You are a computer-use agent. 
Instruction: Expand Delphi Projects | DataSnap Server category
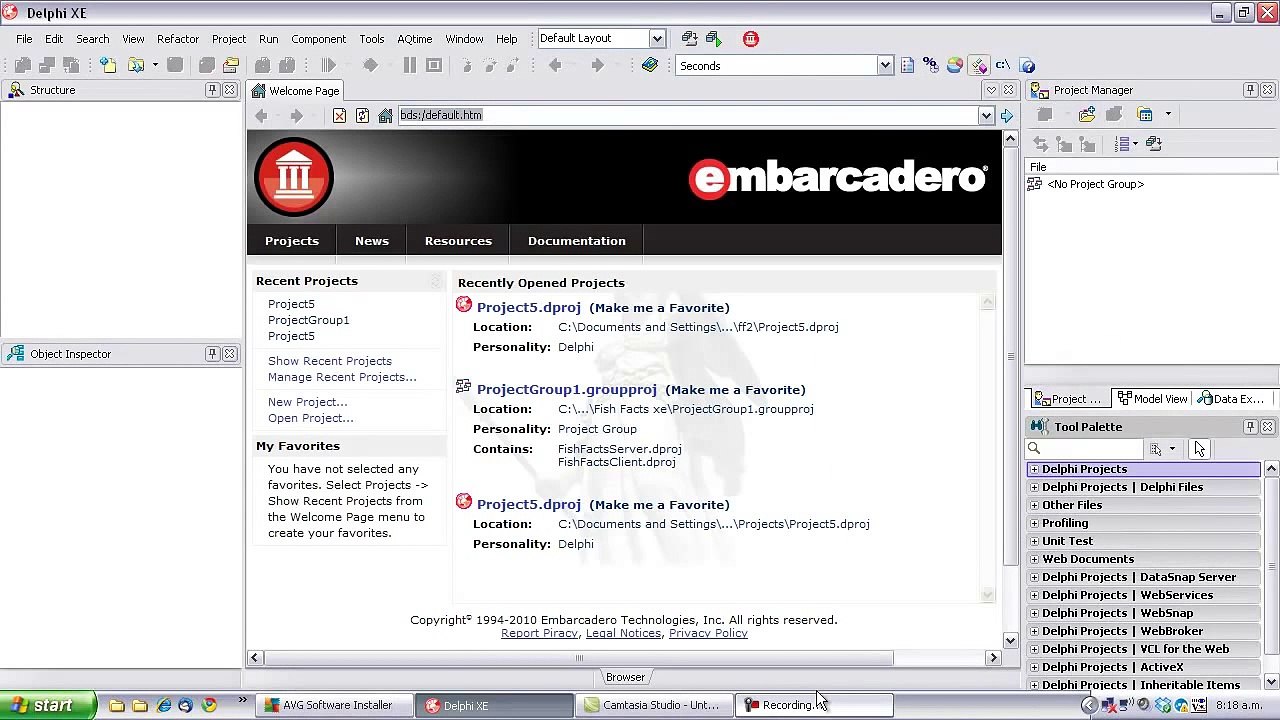[1034, 577]
